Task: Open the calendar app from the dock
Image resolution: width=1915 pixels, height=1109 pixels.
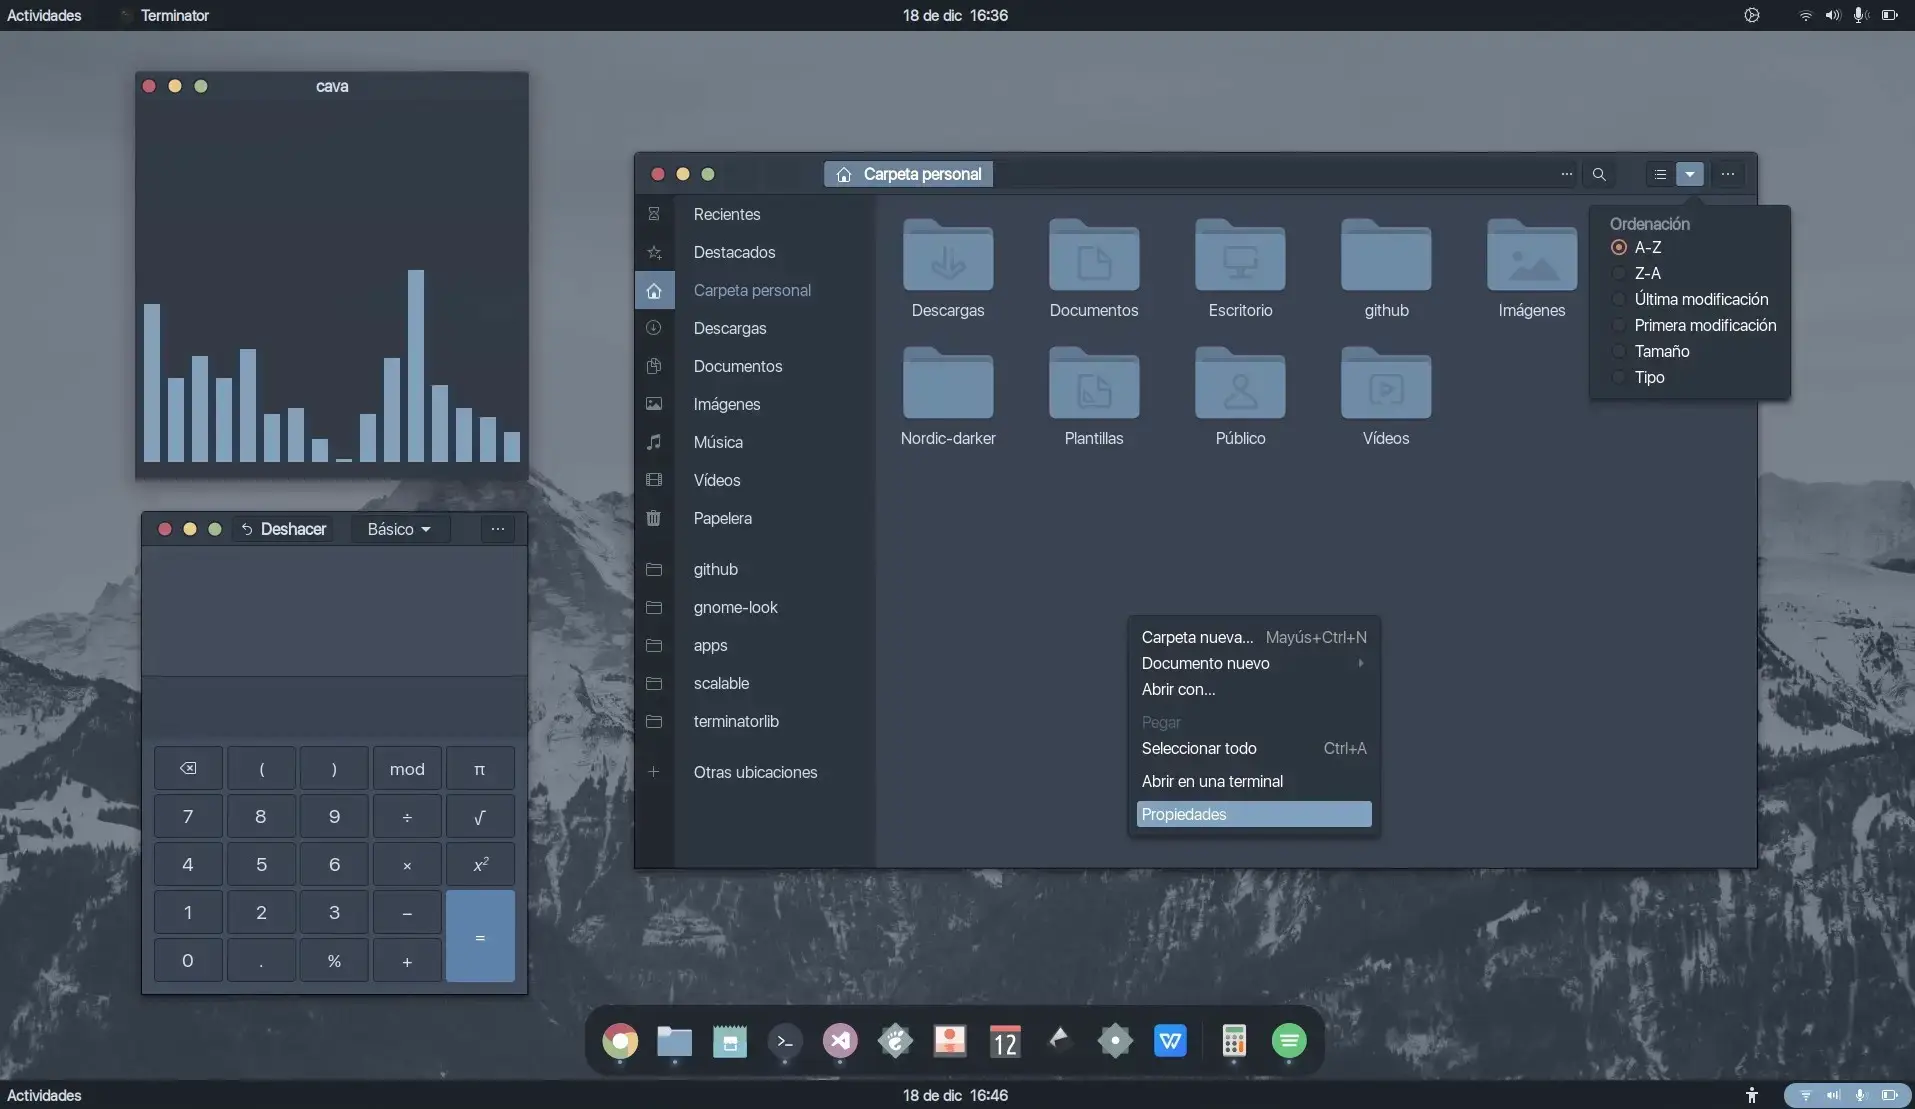Action: (x=1004, y=1040)
